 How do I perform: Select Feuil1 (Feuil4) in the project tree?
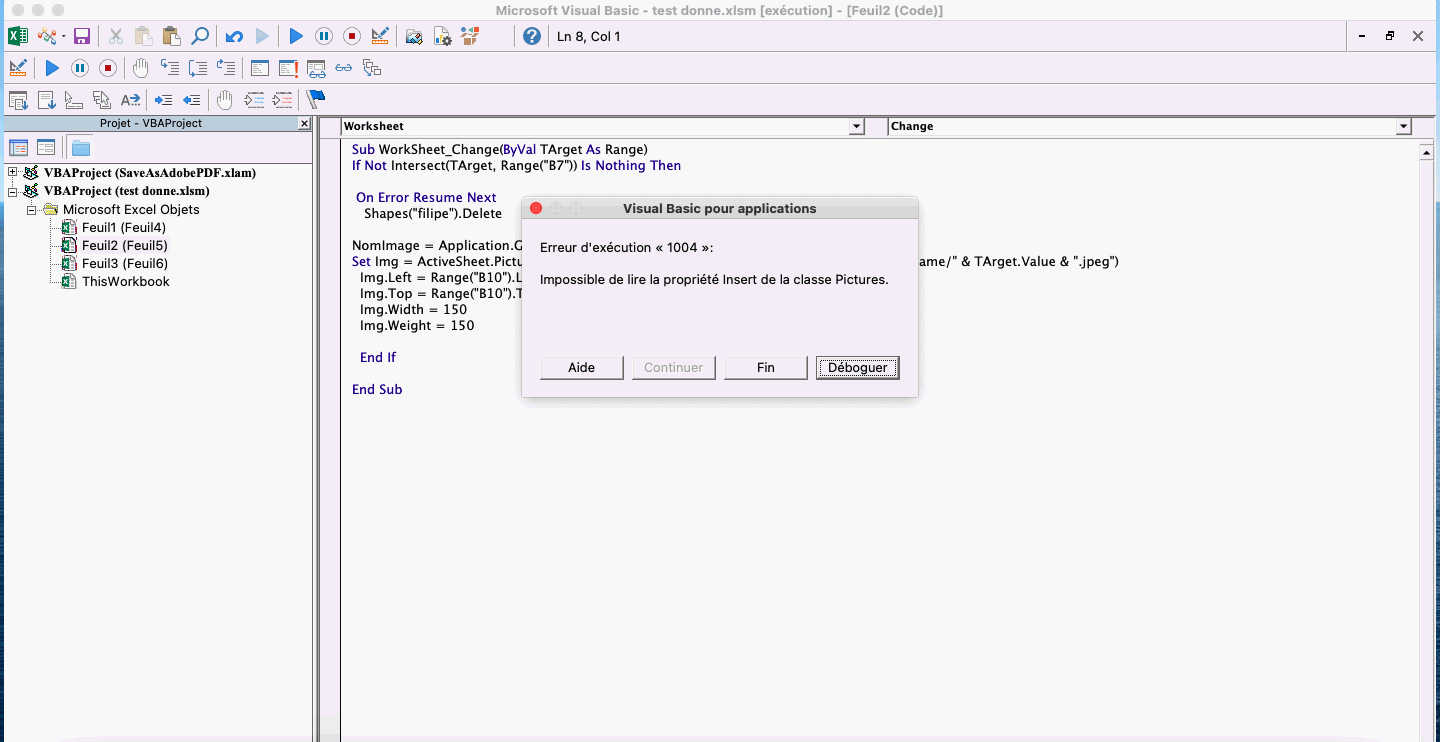click(x=124, y=228)
